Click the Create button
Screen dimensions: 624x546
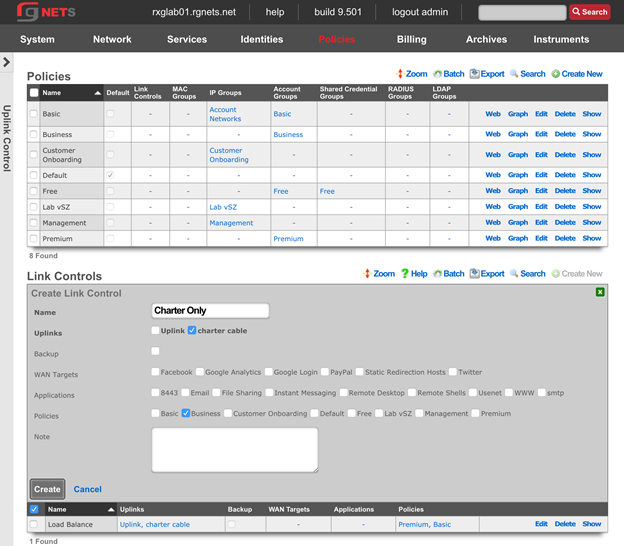coord(47,489)
